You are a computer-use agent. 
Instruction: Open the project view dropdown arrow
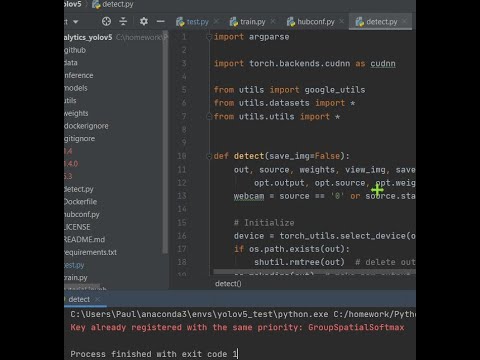[x=76, y=22]
